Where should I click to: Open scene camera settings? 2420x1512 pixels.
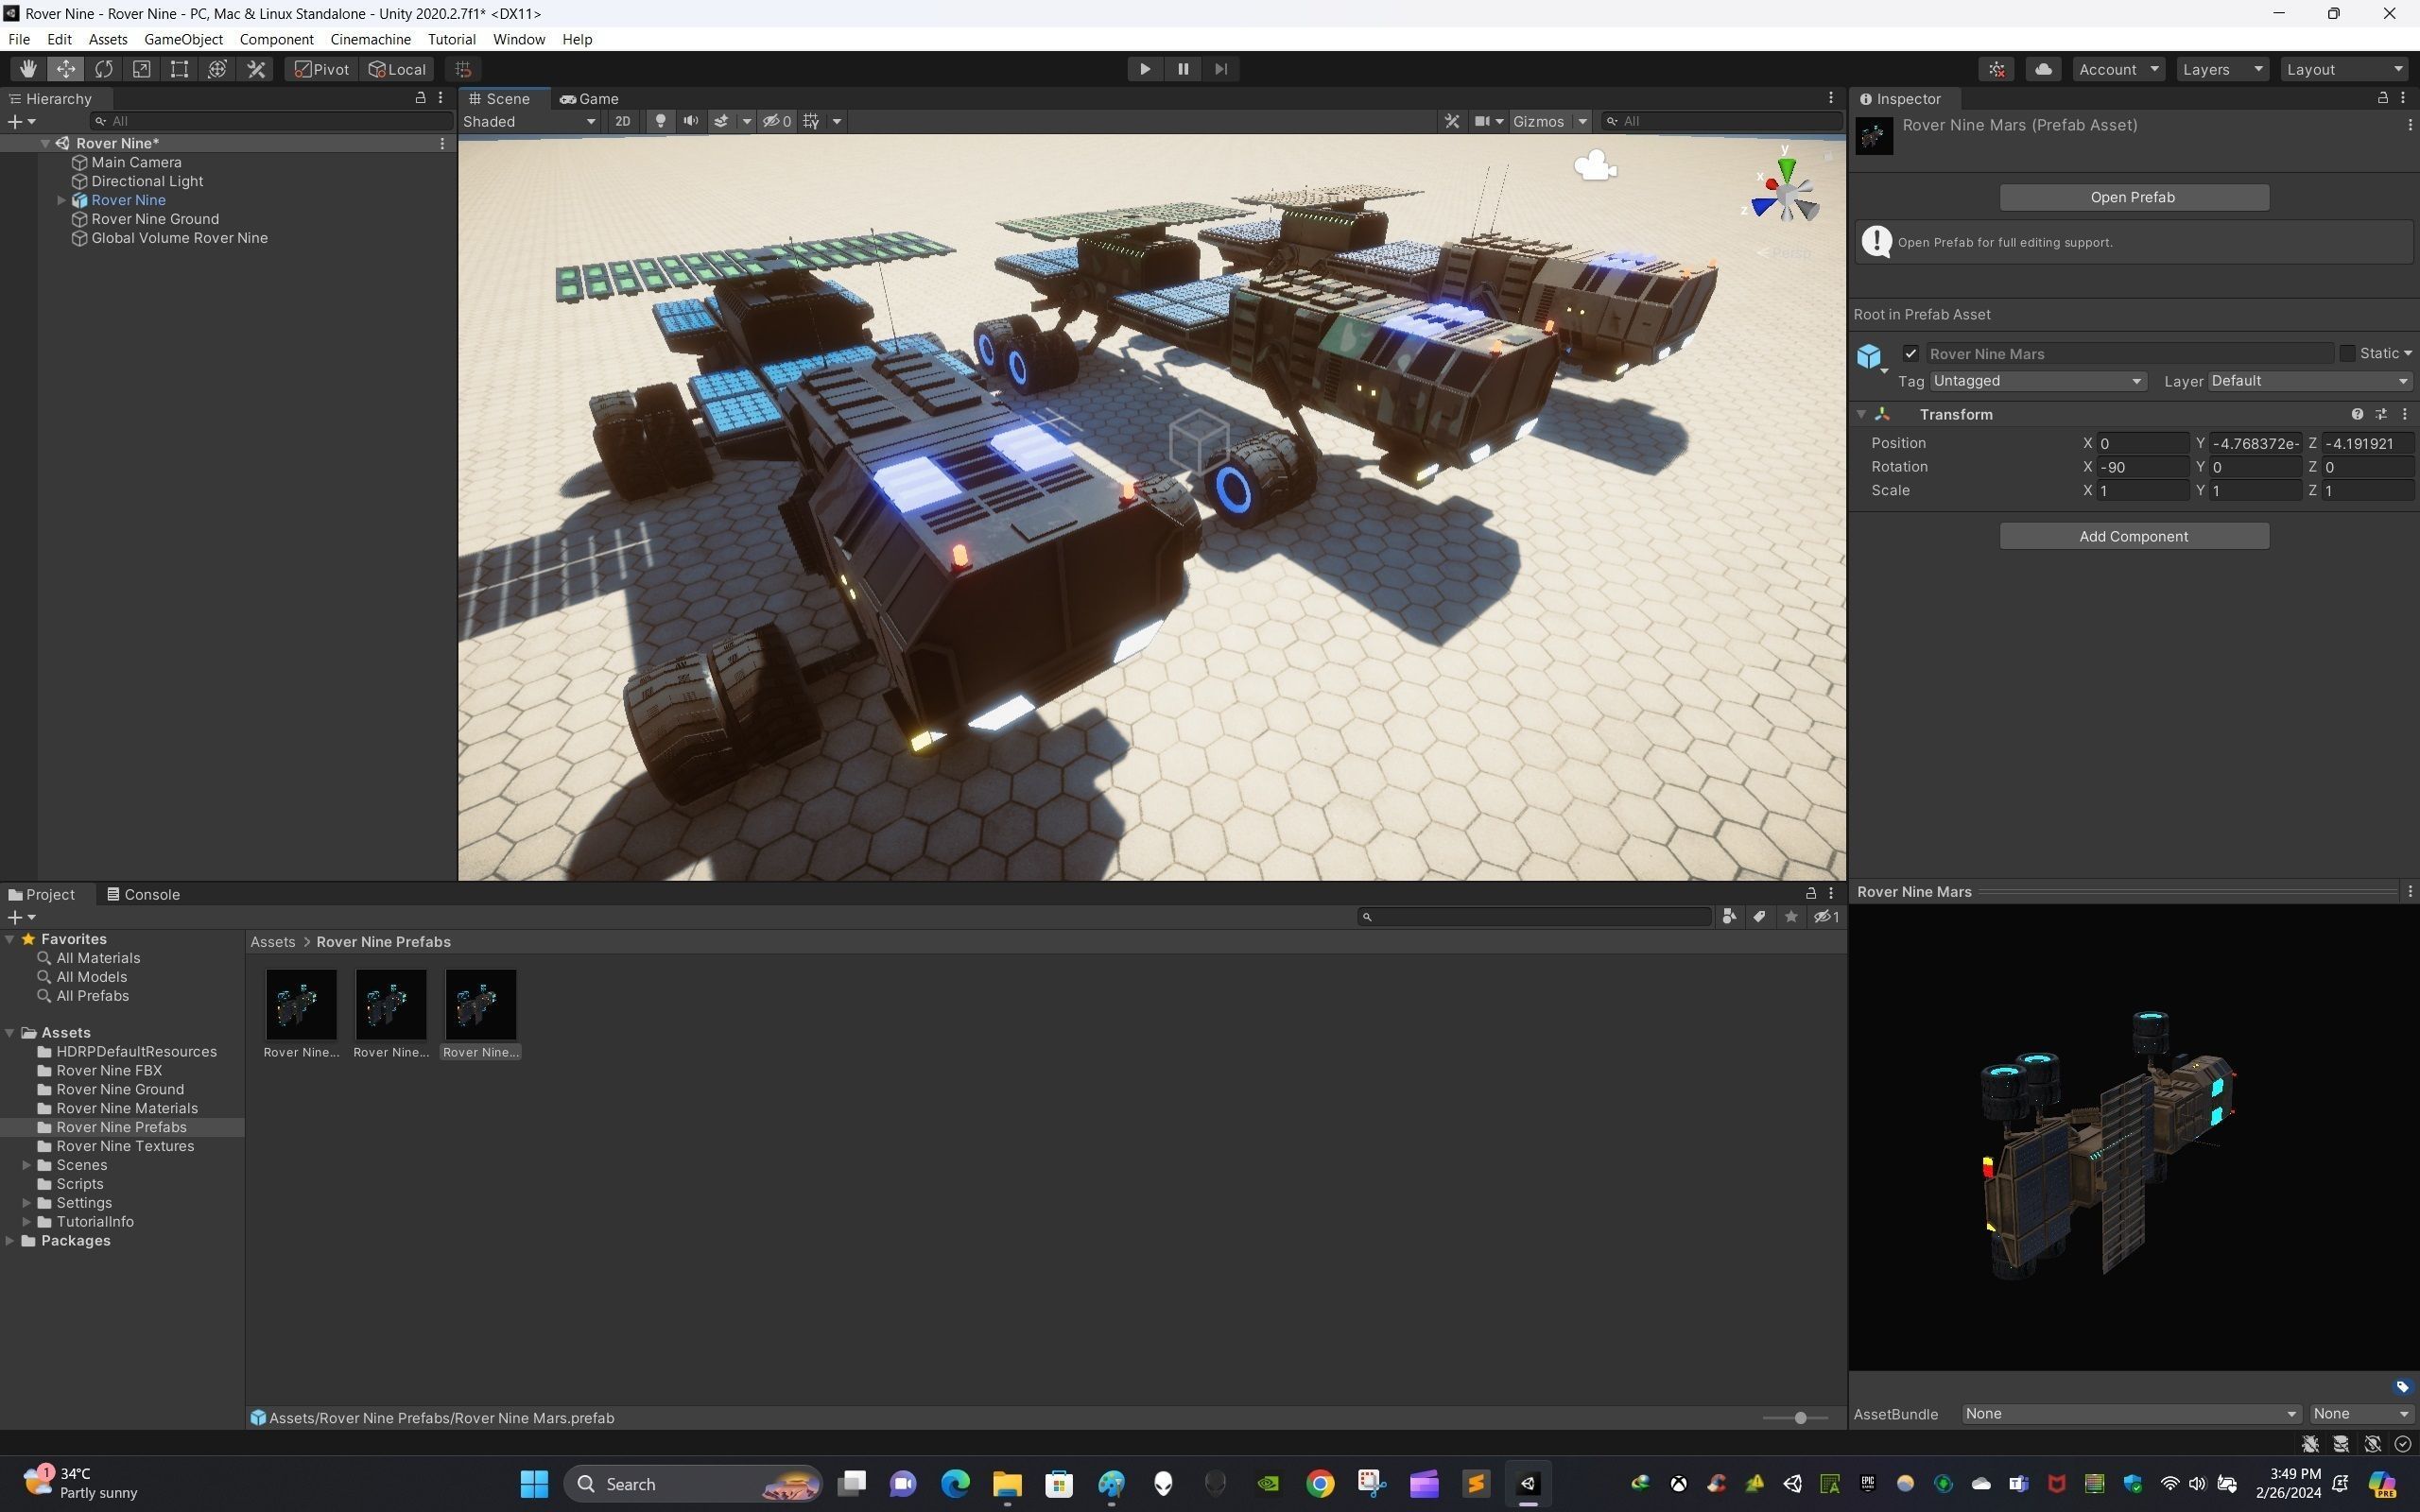[1489, 121]
